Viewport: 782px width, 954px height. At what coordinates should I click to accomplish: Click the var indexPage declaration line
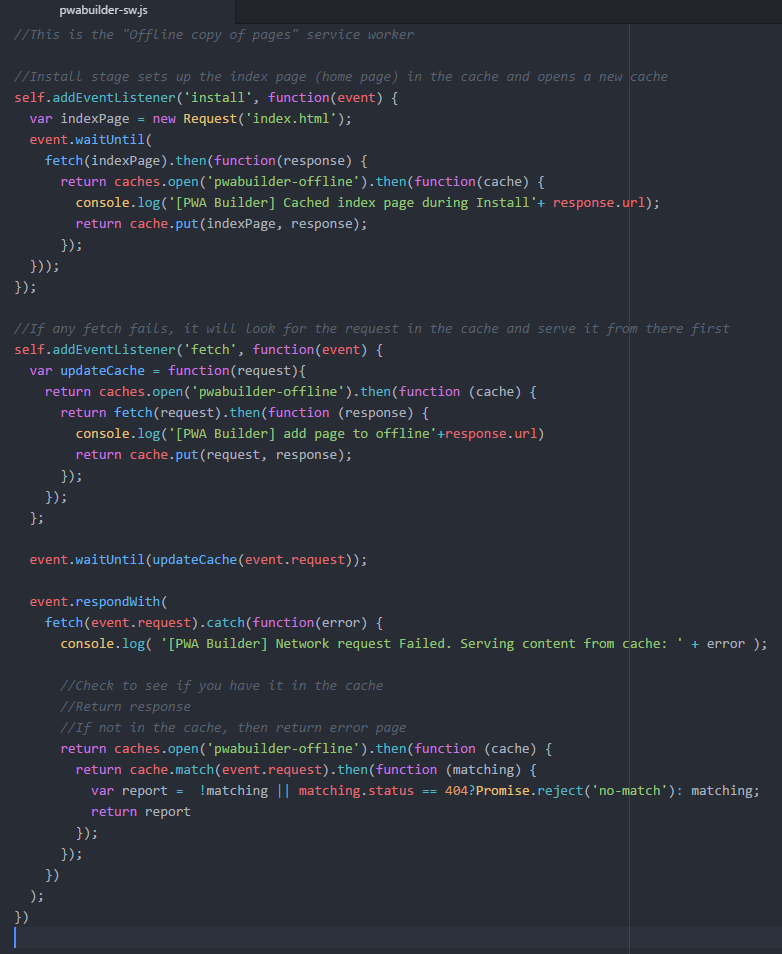(x=190, y=119)
